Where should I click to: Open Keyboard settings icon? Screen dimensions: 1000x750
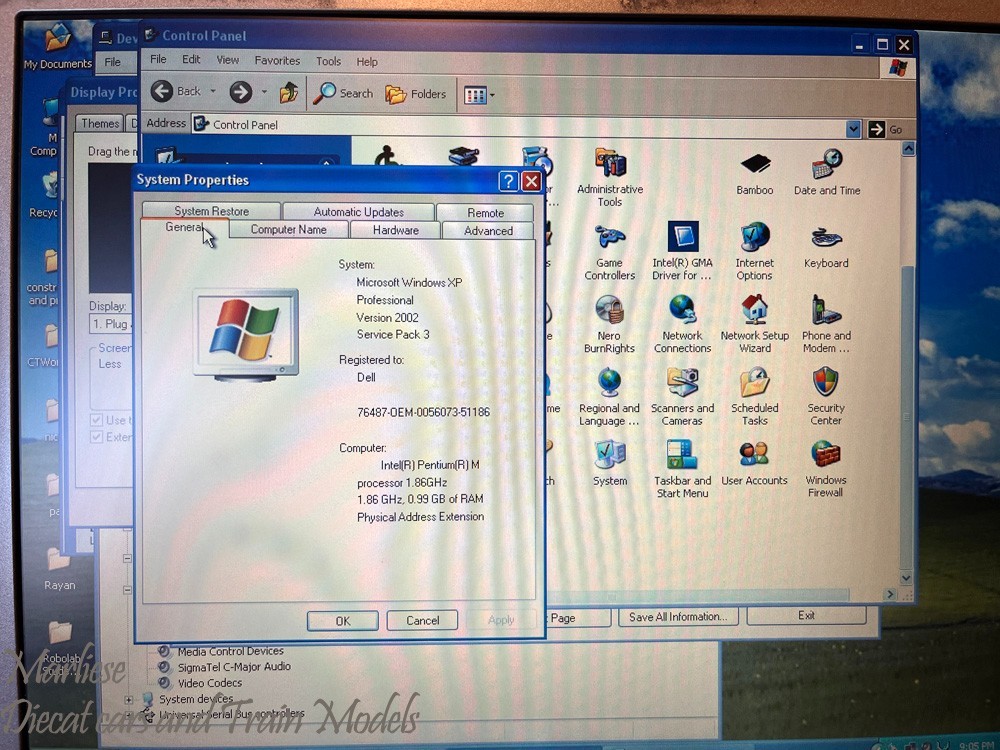(826, 246)
